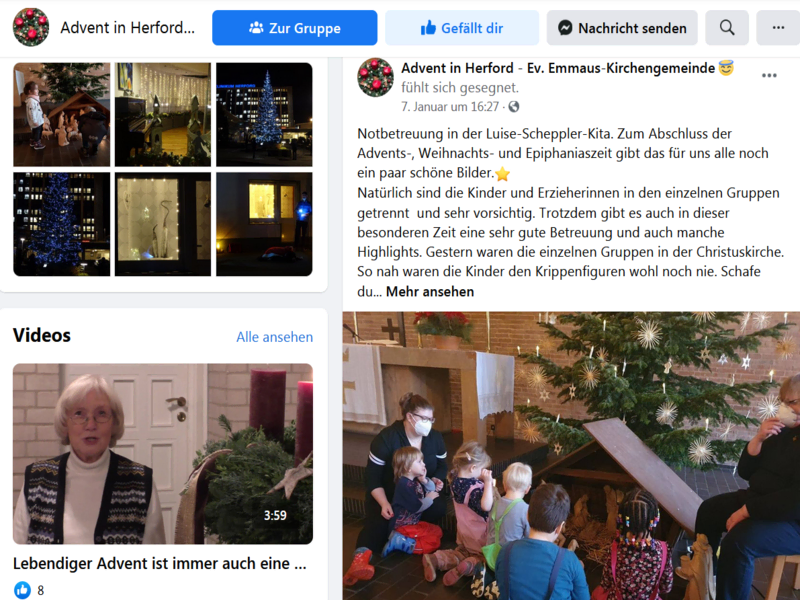
Task: Toggle the 'Gefällt dir' like button
Action: coord(462,28)
